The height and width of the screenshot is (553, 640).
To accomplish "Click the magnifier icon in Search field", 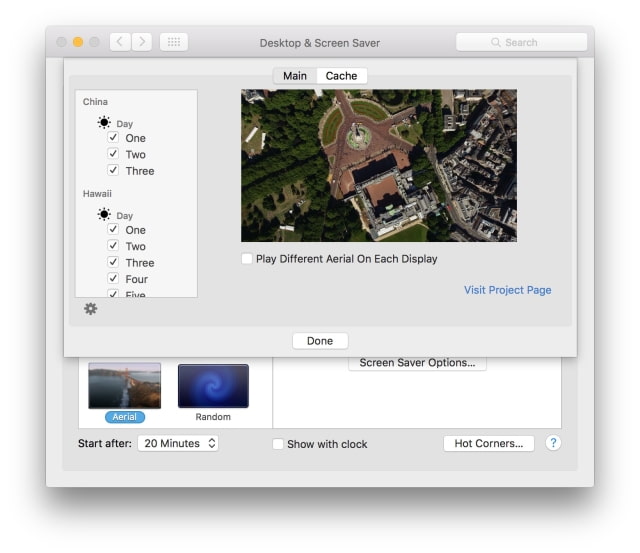I will click(495, 43).
